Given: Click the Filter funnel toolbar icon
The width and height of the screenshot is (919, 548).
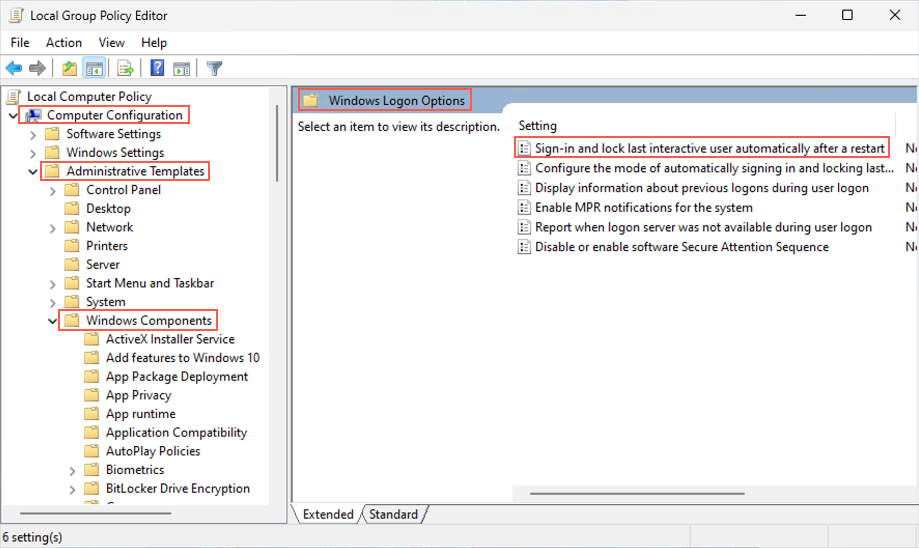Looking at the screenshot, I should [215, 69].
